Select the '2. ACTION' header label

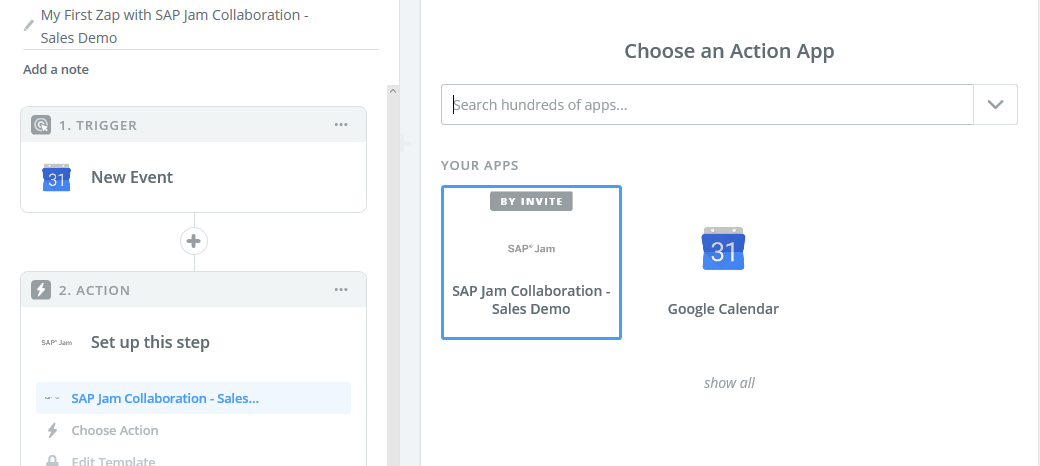[94, 290]
